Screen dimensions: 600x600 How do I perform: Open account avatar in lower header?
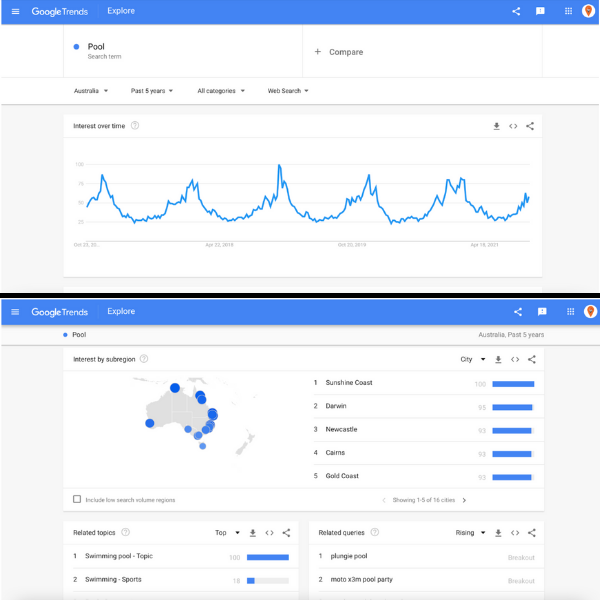(590, 311)
